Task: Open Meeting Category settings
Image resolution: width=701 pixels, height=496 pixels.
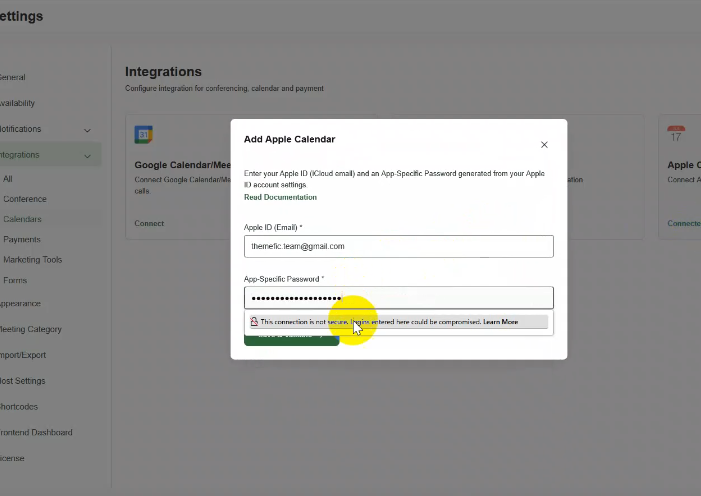Action: click(33, 329)
